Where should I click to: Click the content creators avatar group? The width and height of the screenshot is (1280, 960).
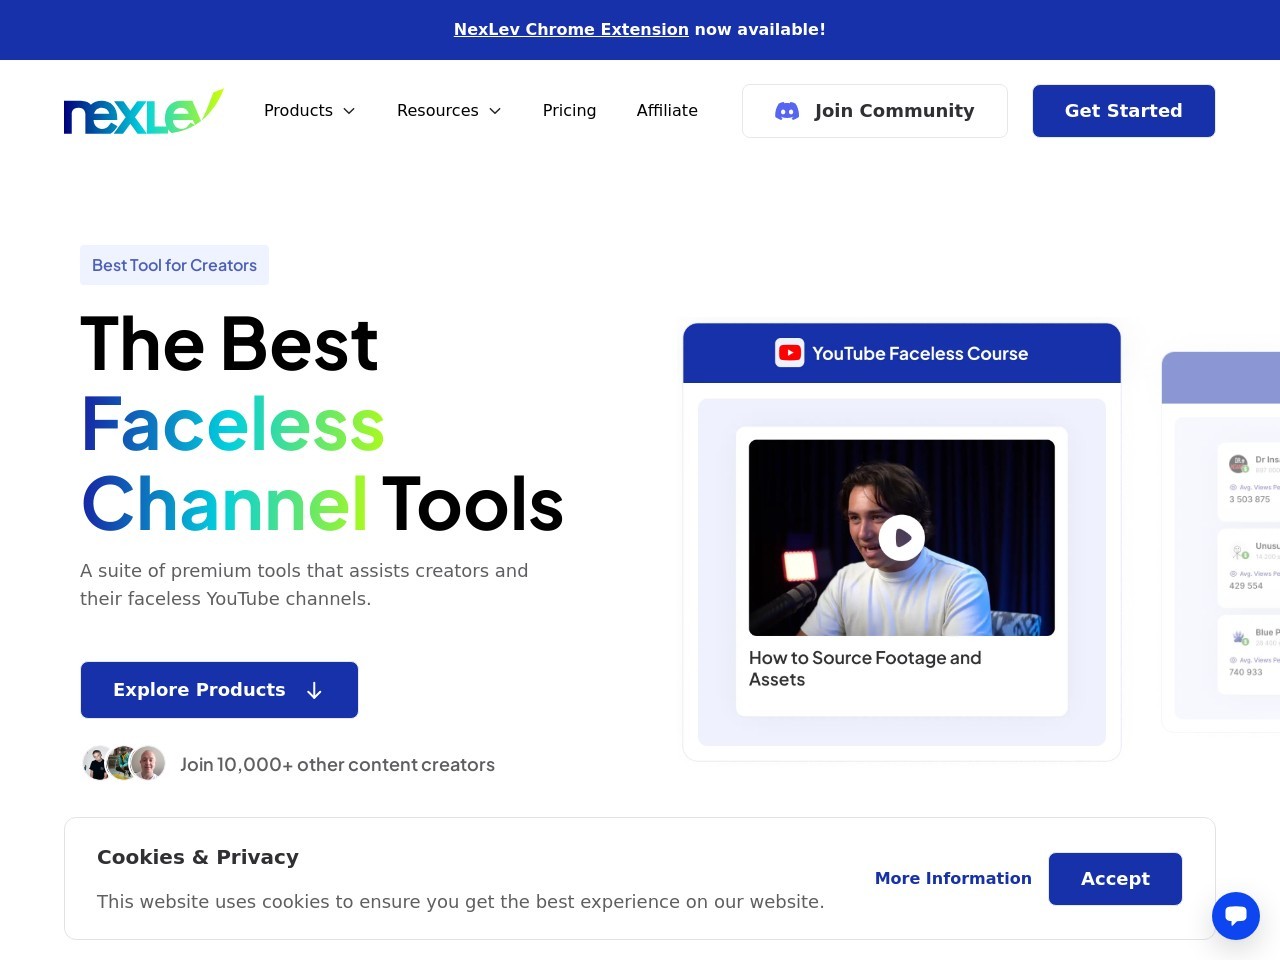tap(124, 763)
